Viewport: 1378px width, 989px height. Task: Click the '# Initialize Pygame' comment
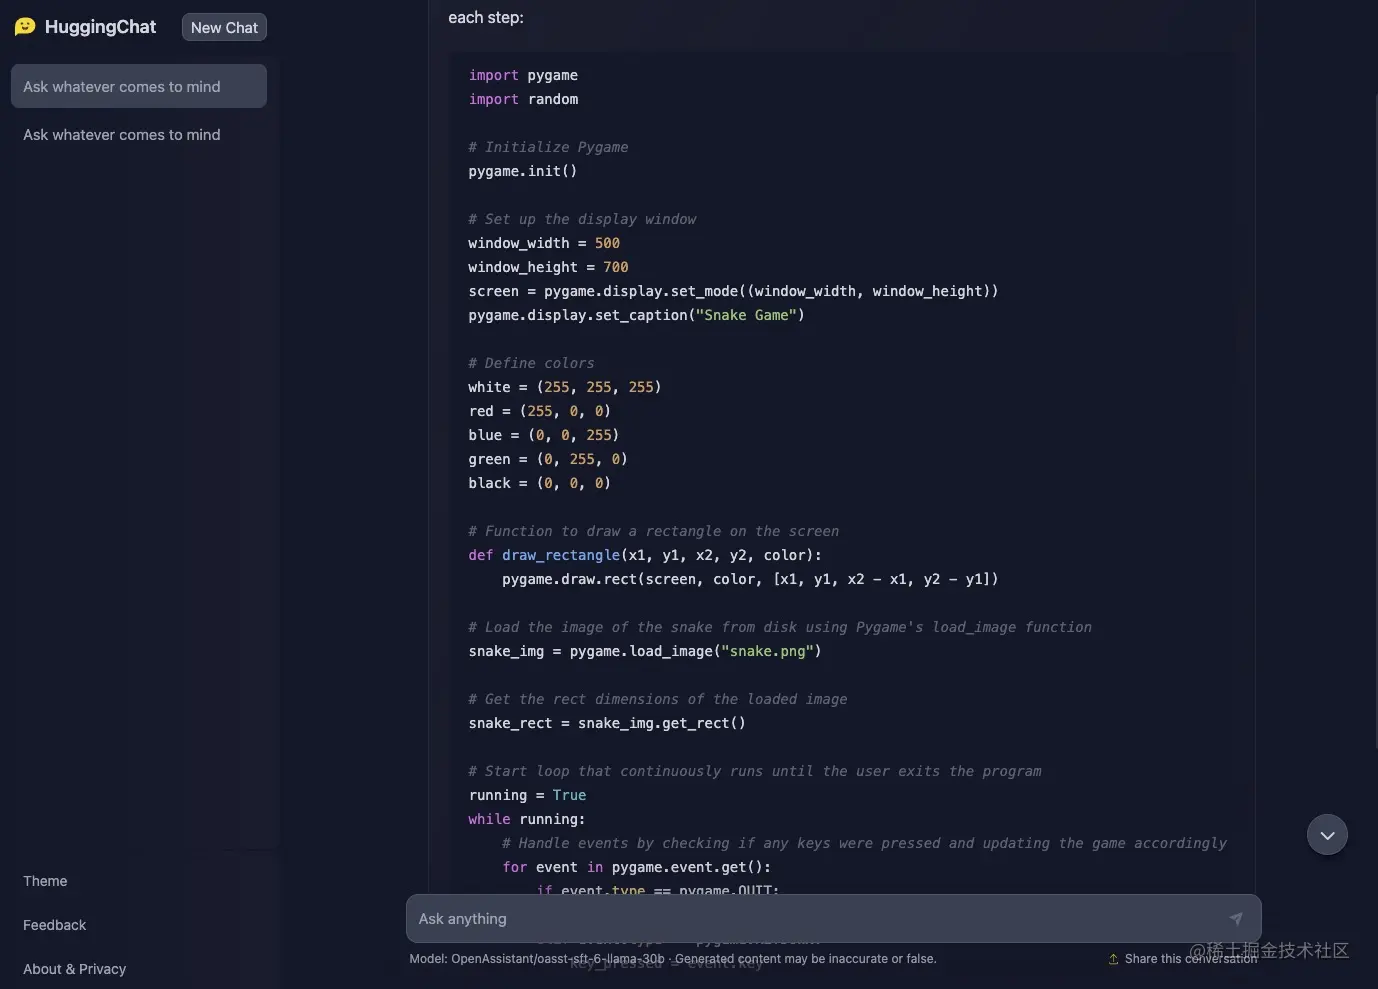[548, 147]
